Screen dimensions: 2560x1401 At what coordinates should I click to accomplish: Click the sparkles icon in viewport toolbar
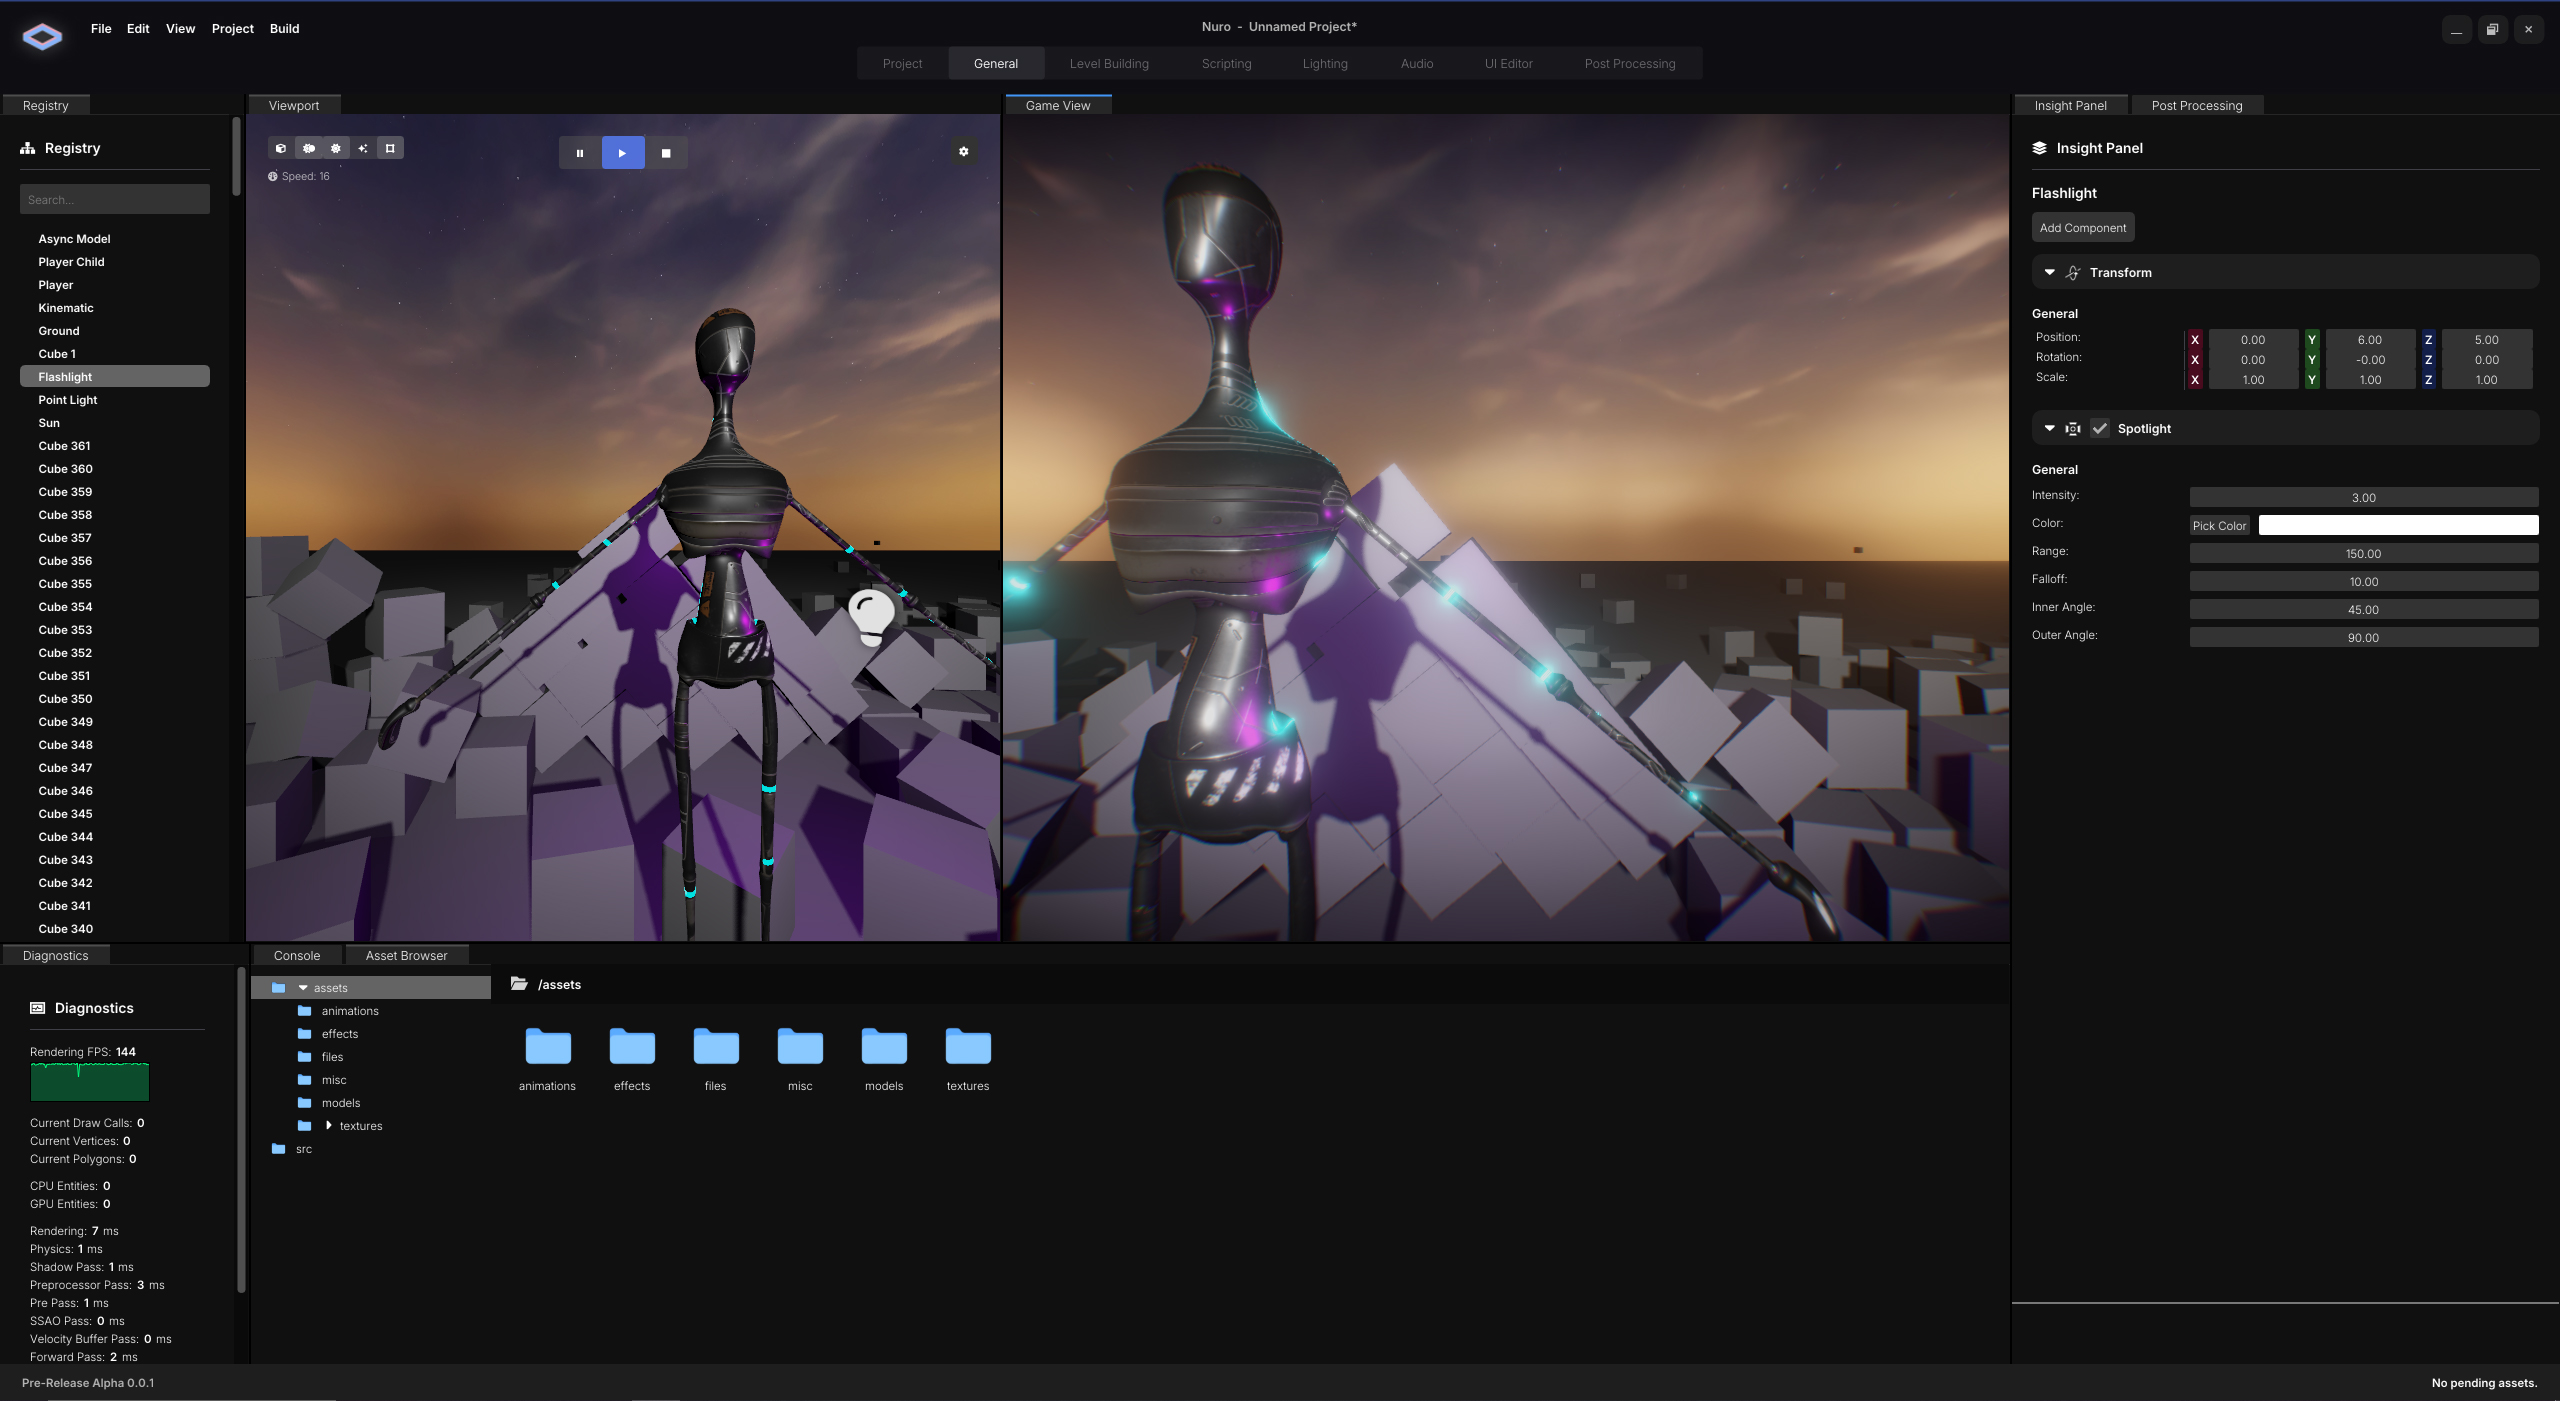click(363, 148)
